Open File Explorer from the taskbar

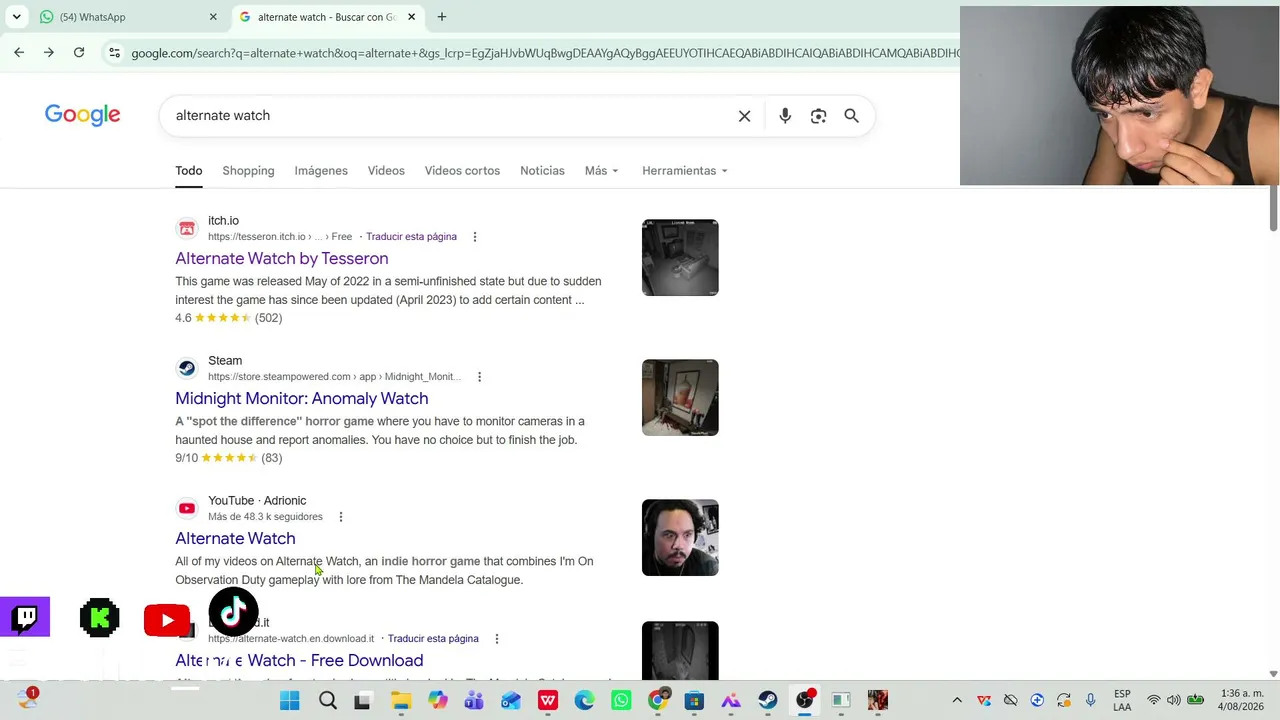pyautogui.click(x=401, y=701)
